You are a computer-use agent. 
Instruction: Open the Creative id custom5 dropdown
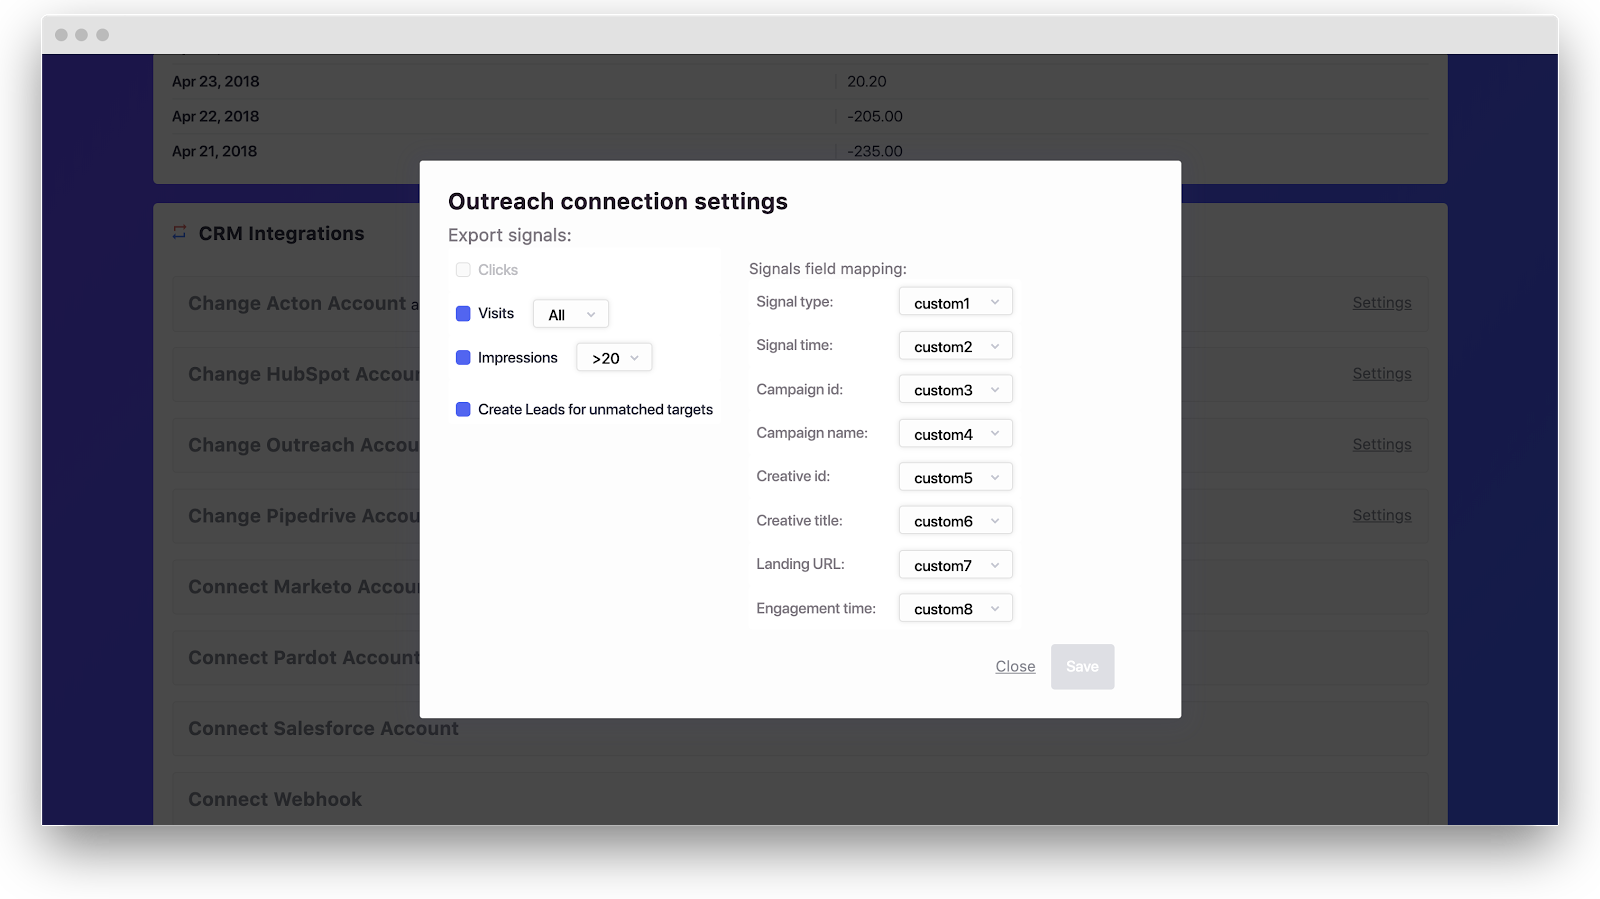click(x=955, y=477)
